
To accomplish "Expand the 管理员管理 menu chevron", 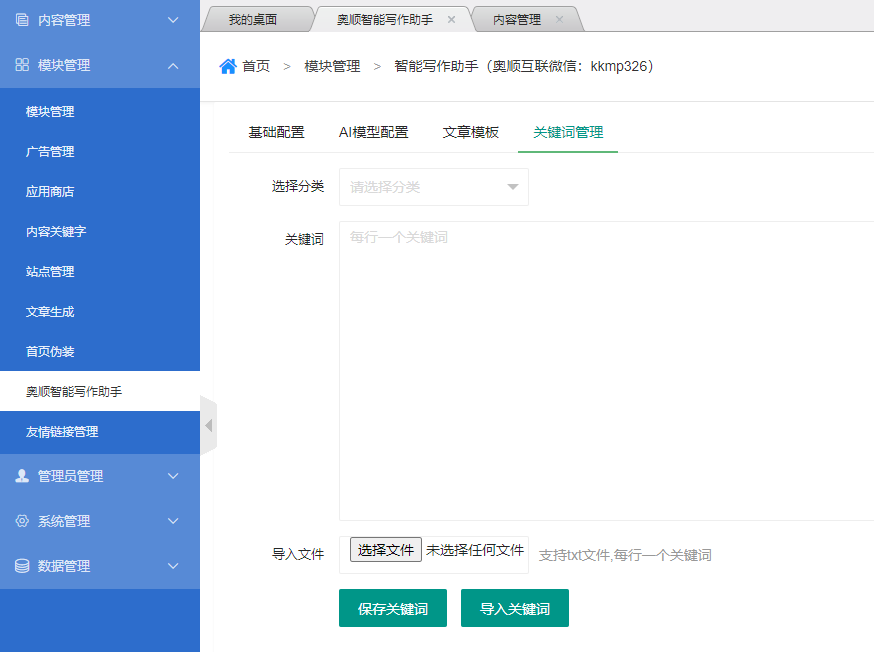I will (173, 476).
